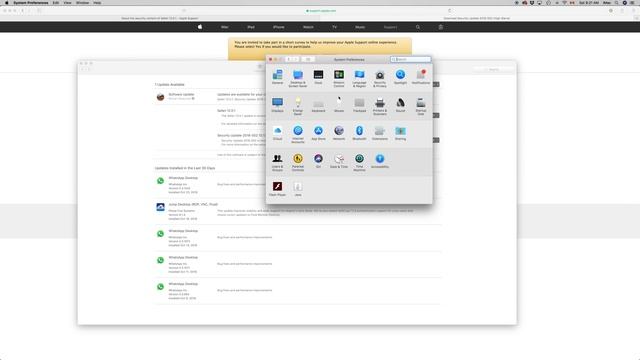Click the Apple logo on website navbar
Viewport: 640px width, 360px height.
point(200,27)
